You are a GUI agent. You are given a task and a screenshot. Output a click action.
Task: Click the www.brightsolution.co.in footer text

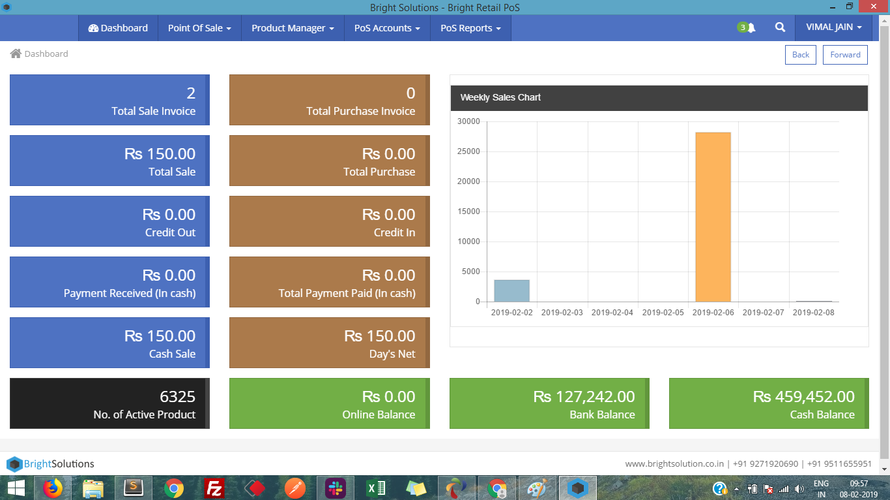[x=674, y=464]
